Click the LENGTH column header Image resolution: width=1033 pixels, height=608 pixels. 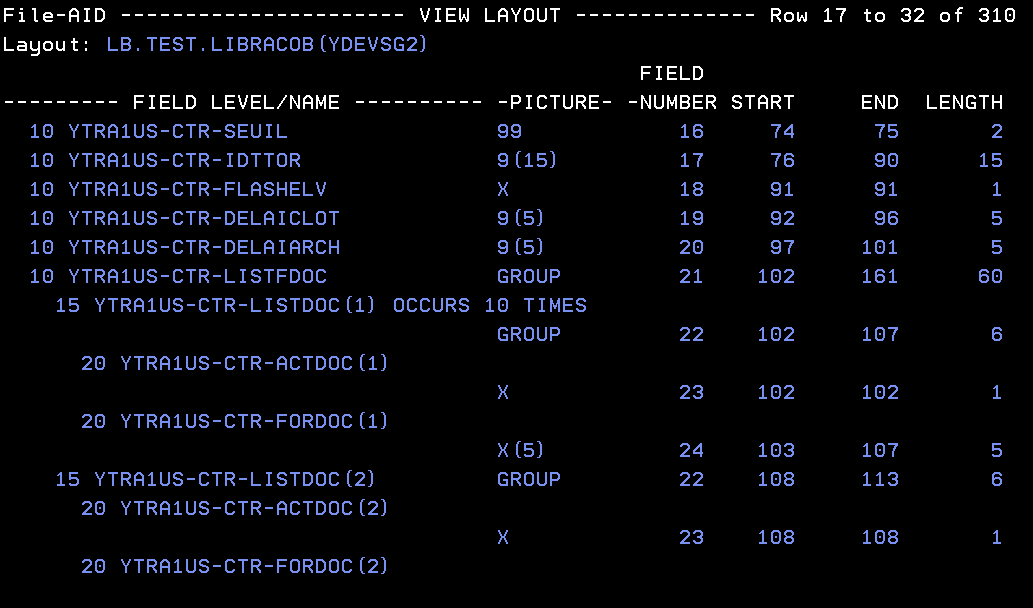(x=964, y=103)
